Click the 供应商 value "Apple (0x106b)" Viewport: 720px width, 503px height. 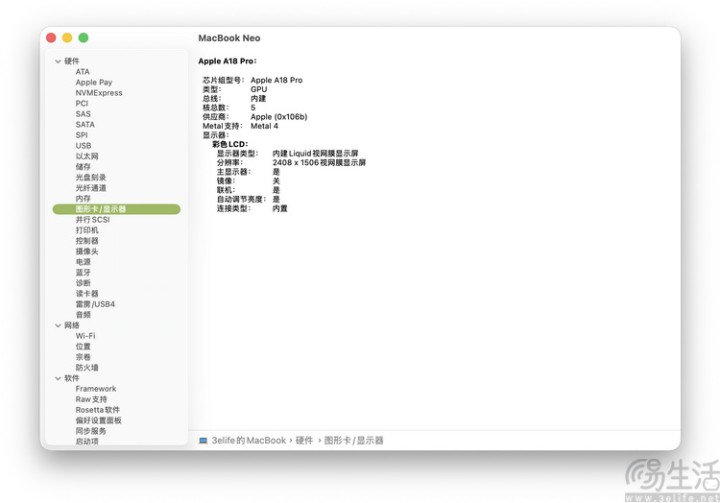point(279,117)
